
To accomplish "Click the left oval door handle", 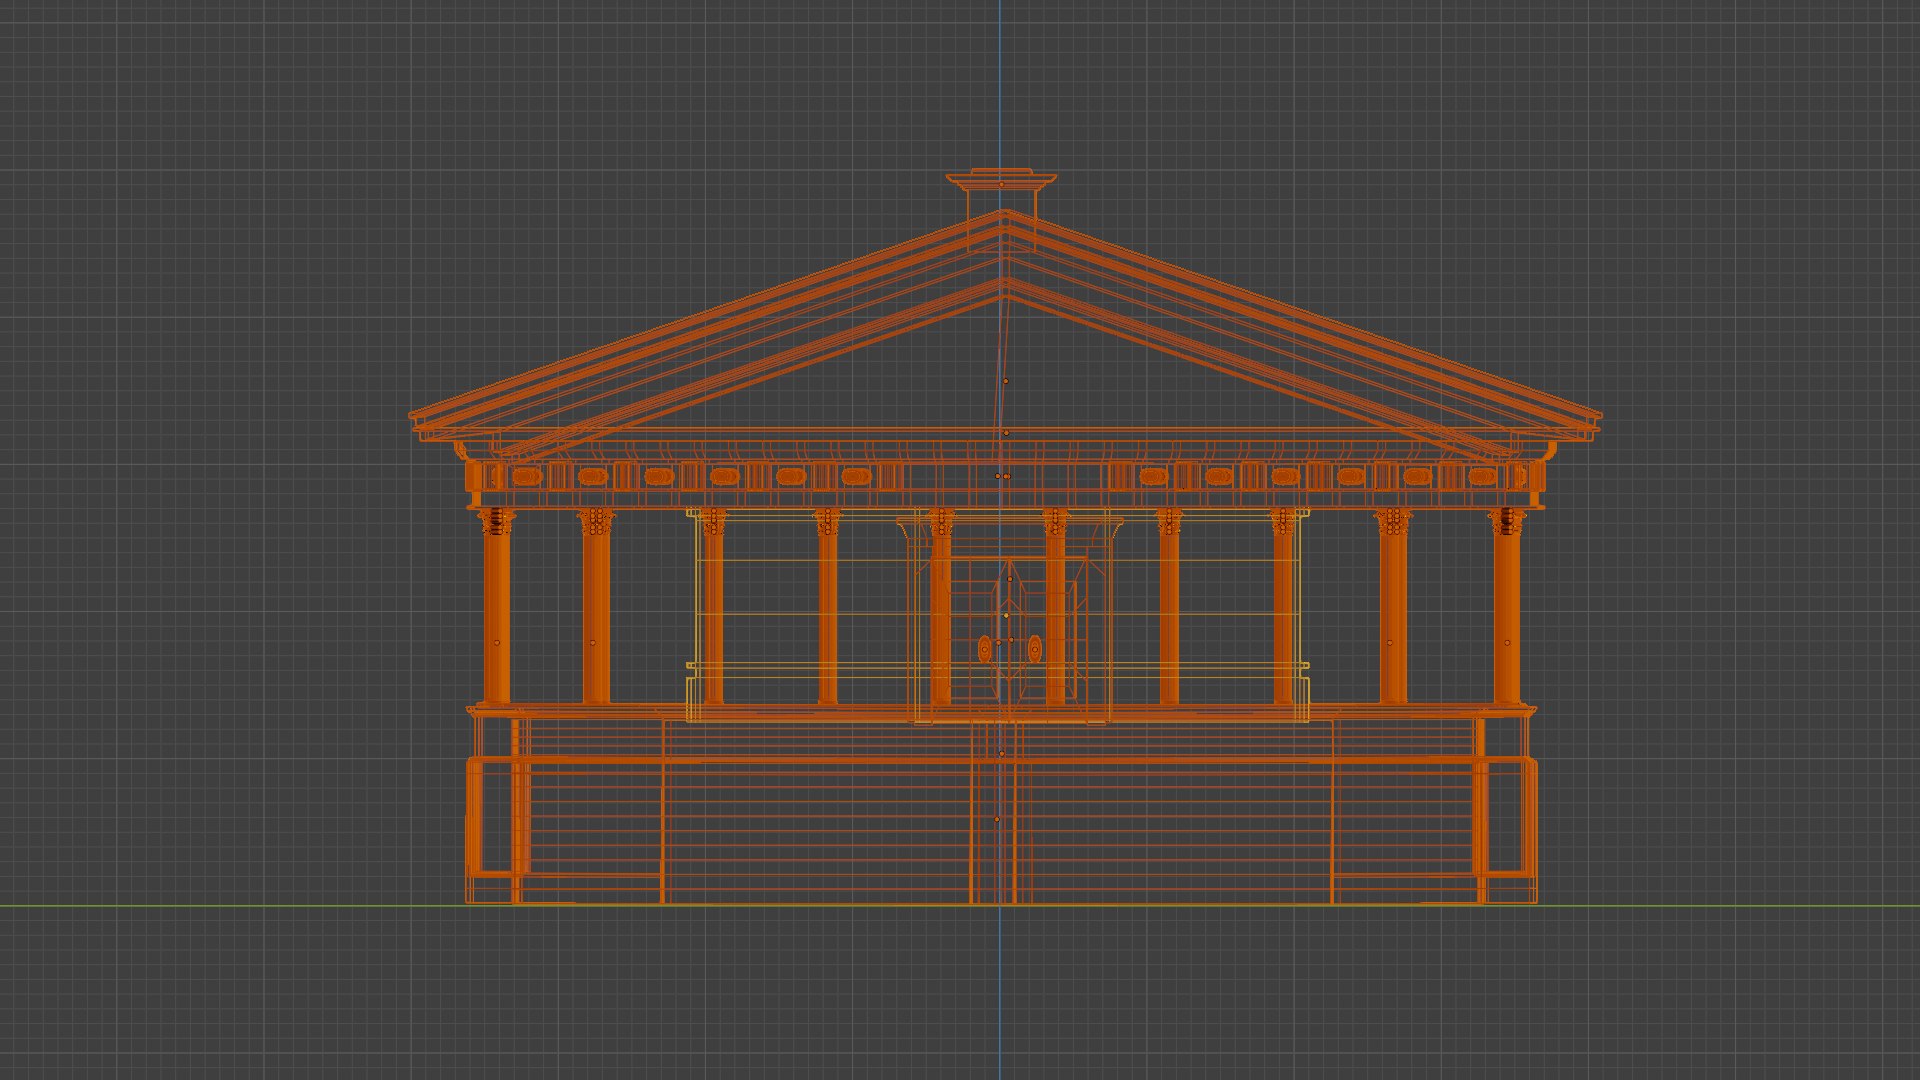I will click(x=985, y=649).
